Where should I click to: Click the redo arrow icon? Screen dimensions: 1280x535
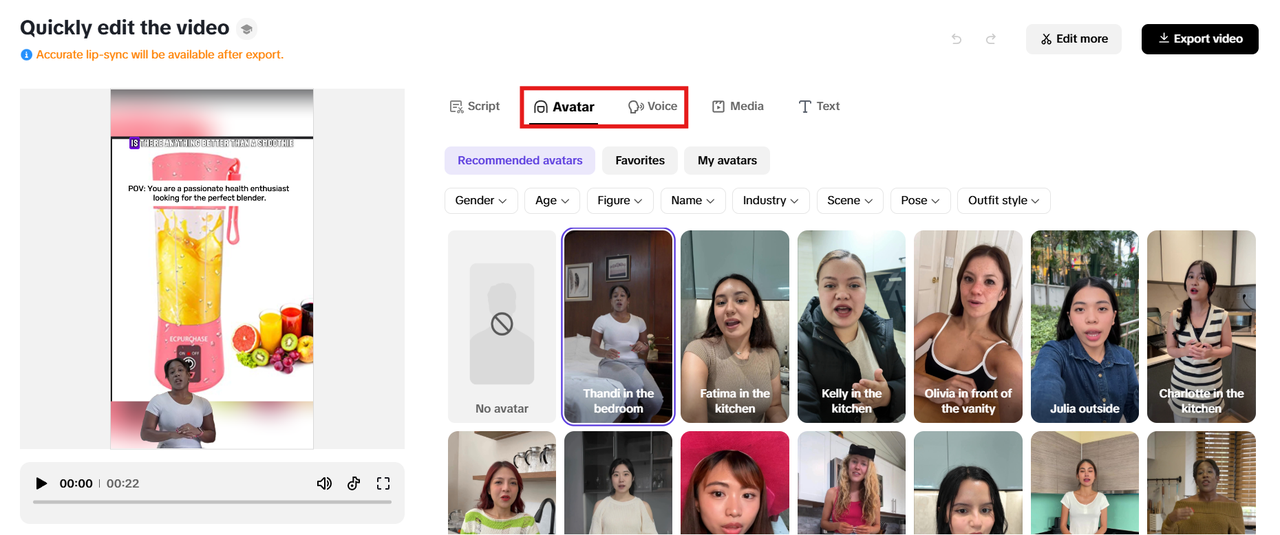point(991,39)
